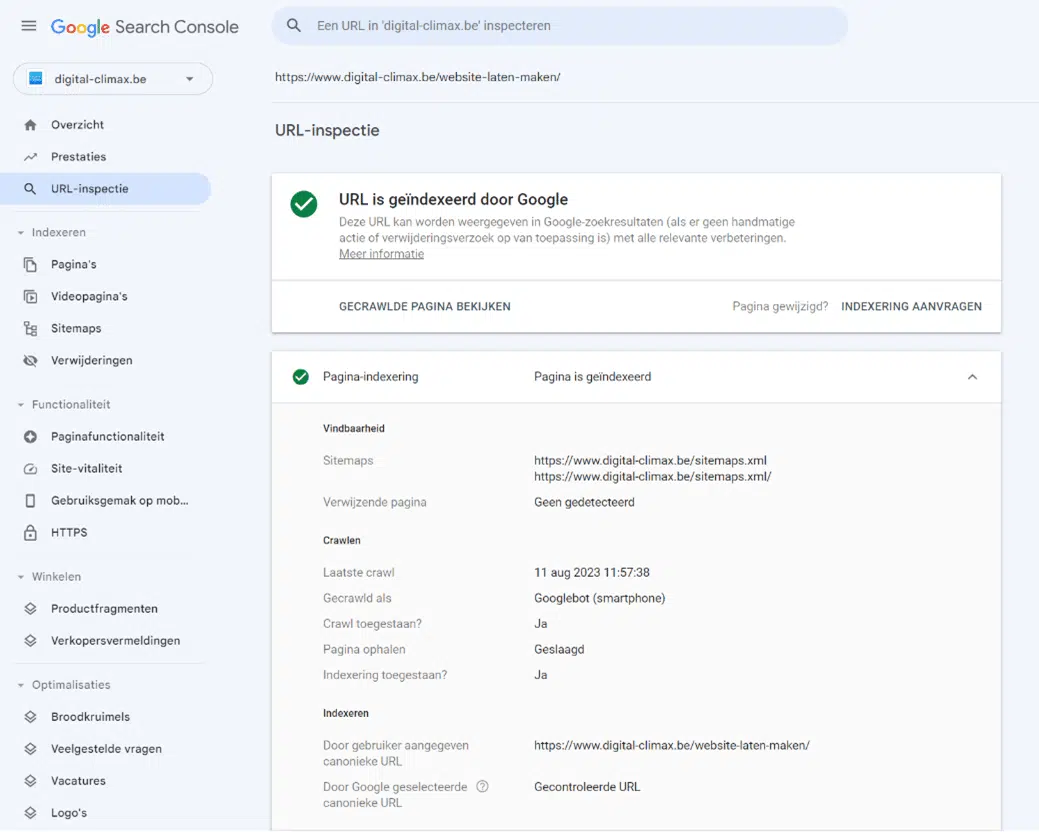
Task: Focus the URL inspection search field
Action: click(x=560, y=26)
